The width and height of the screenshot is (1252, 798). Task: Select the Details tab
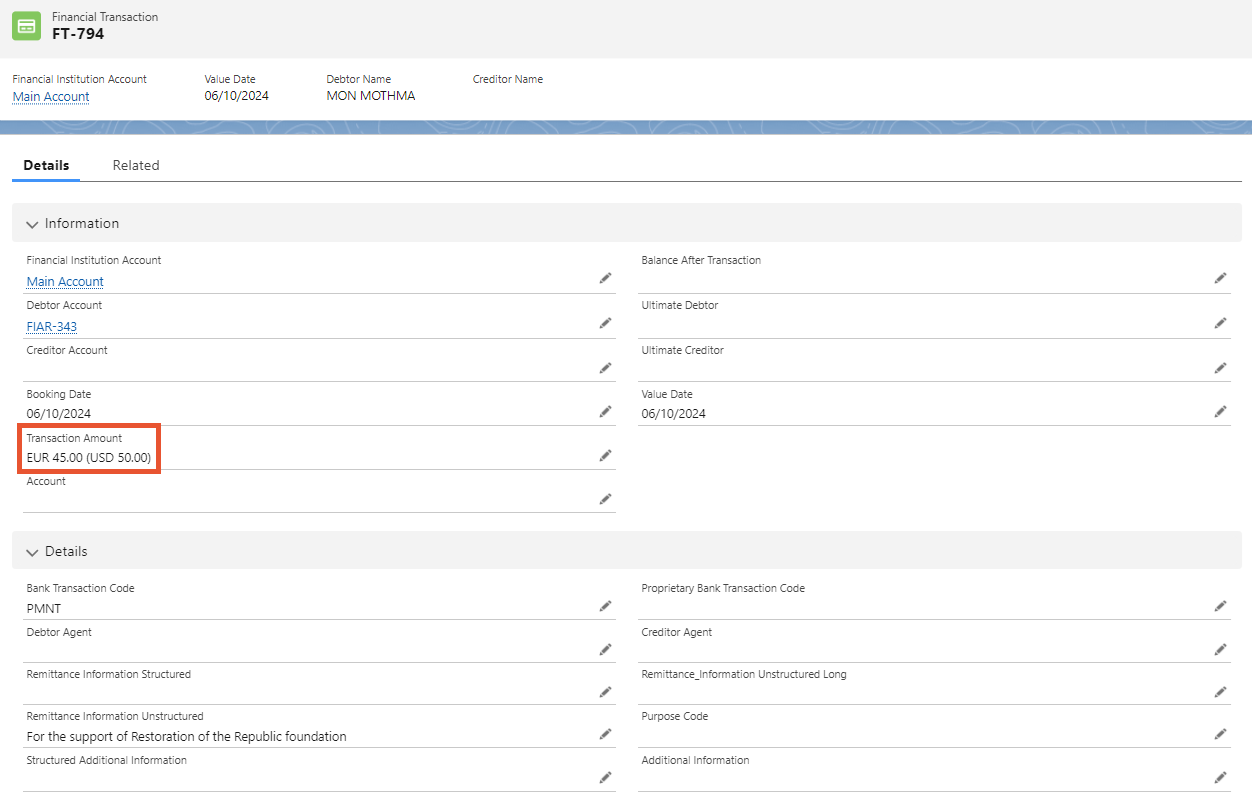[46, 165]
